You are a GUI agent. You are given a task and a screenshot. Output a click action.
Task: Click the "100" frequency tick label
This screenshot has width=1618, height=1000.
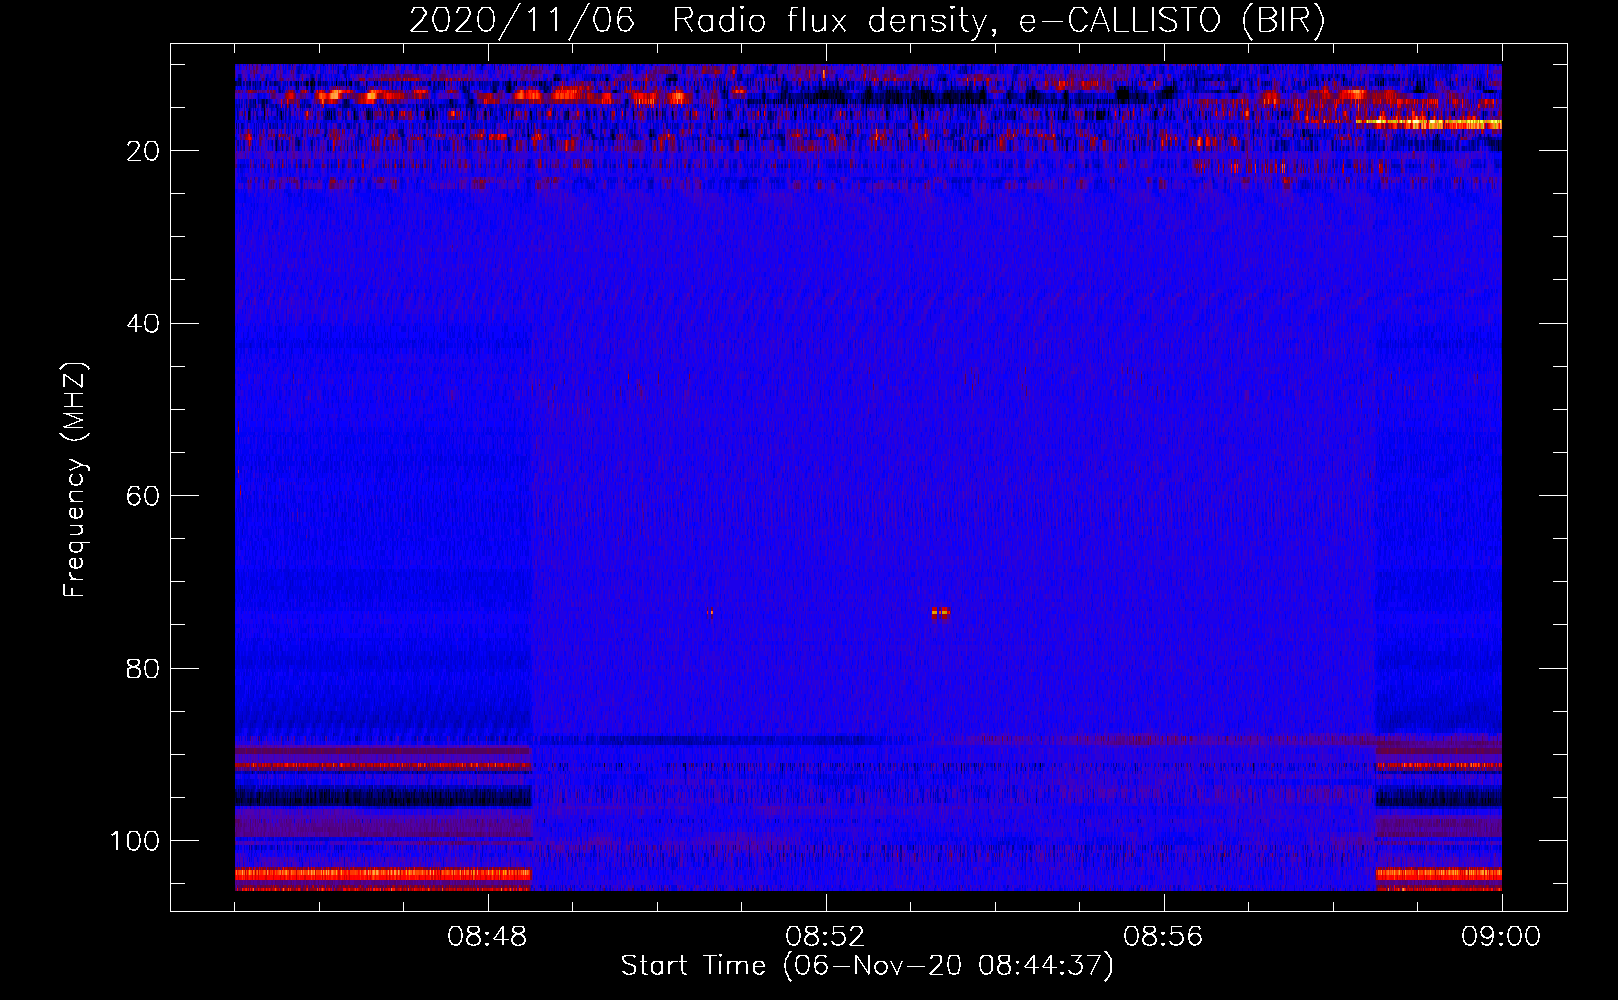click(x=135, y=841)
